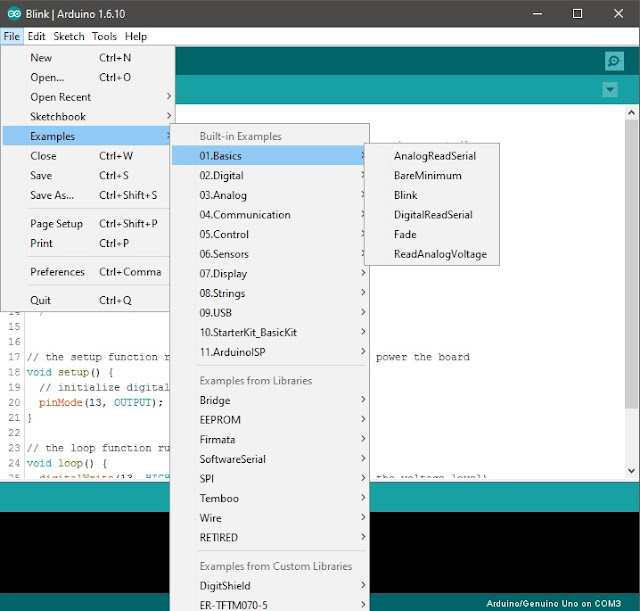Viewport: 640px width, 611px height.
Task: Expand the Sketchbook submenu
Action: 86,116
